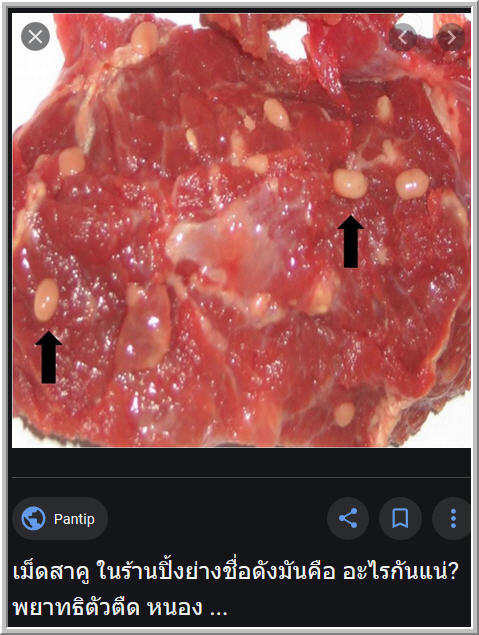The height and width of the screenshot is (635, 479).
Task: Open the title link starting with เม็ดสาคู
Action: click(236, 572)
